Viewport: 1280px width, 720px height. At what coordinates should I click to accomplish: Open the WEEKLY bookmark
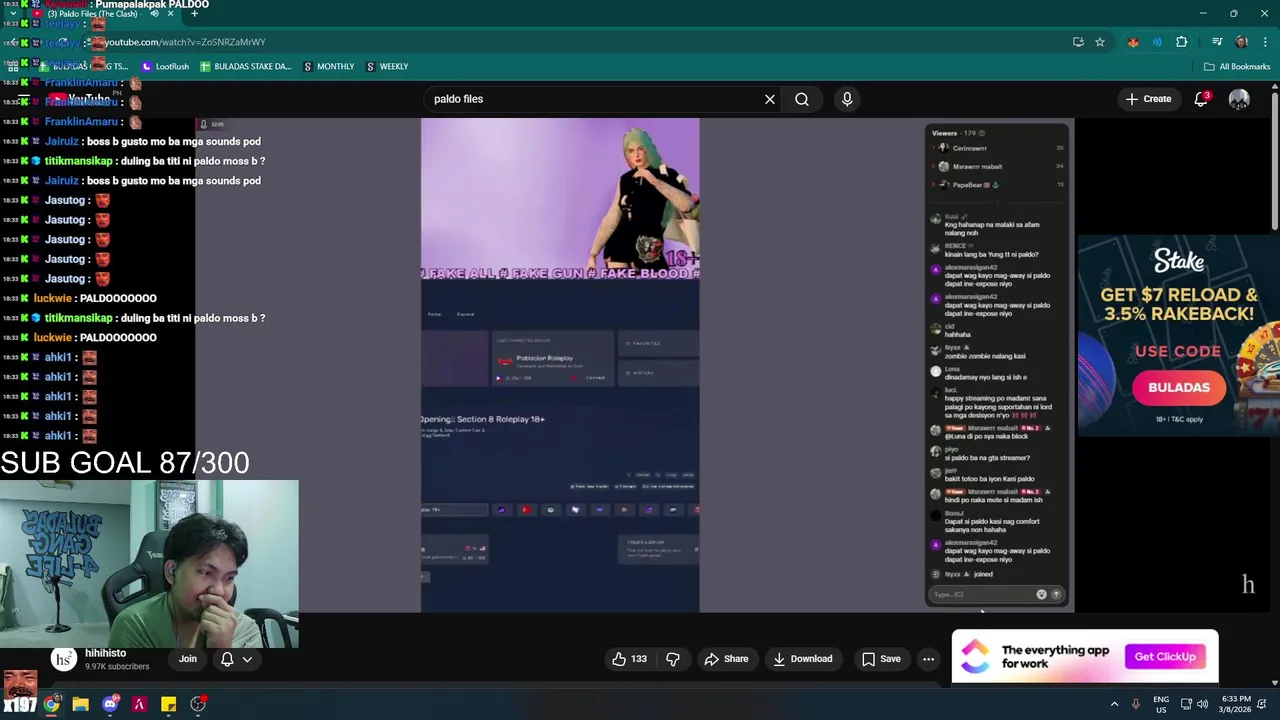[x=387, y=66]
